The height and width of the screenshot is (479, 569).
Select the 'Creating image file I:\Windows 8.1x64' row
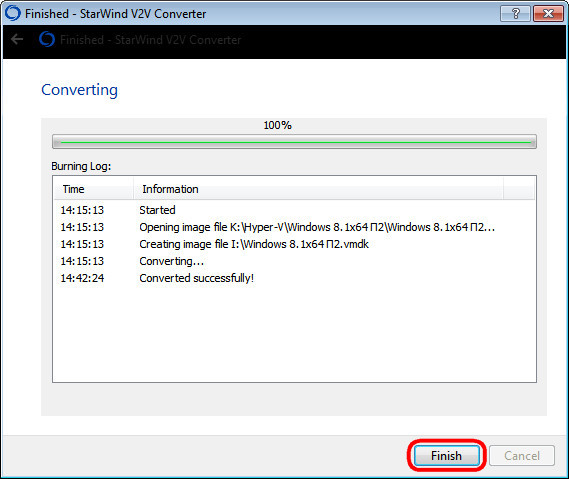point(294,244)
